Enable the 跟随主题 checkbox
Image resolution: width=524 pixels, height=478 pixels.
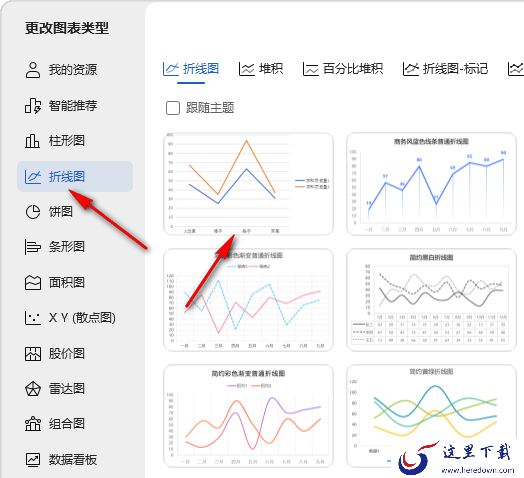pos(173,108)
